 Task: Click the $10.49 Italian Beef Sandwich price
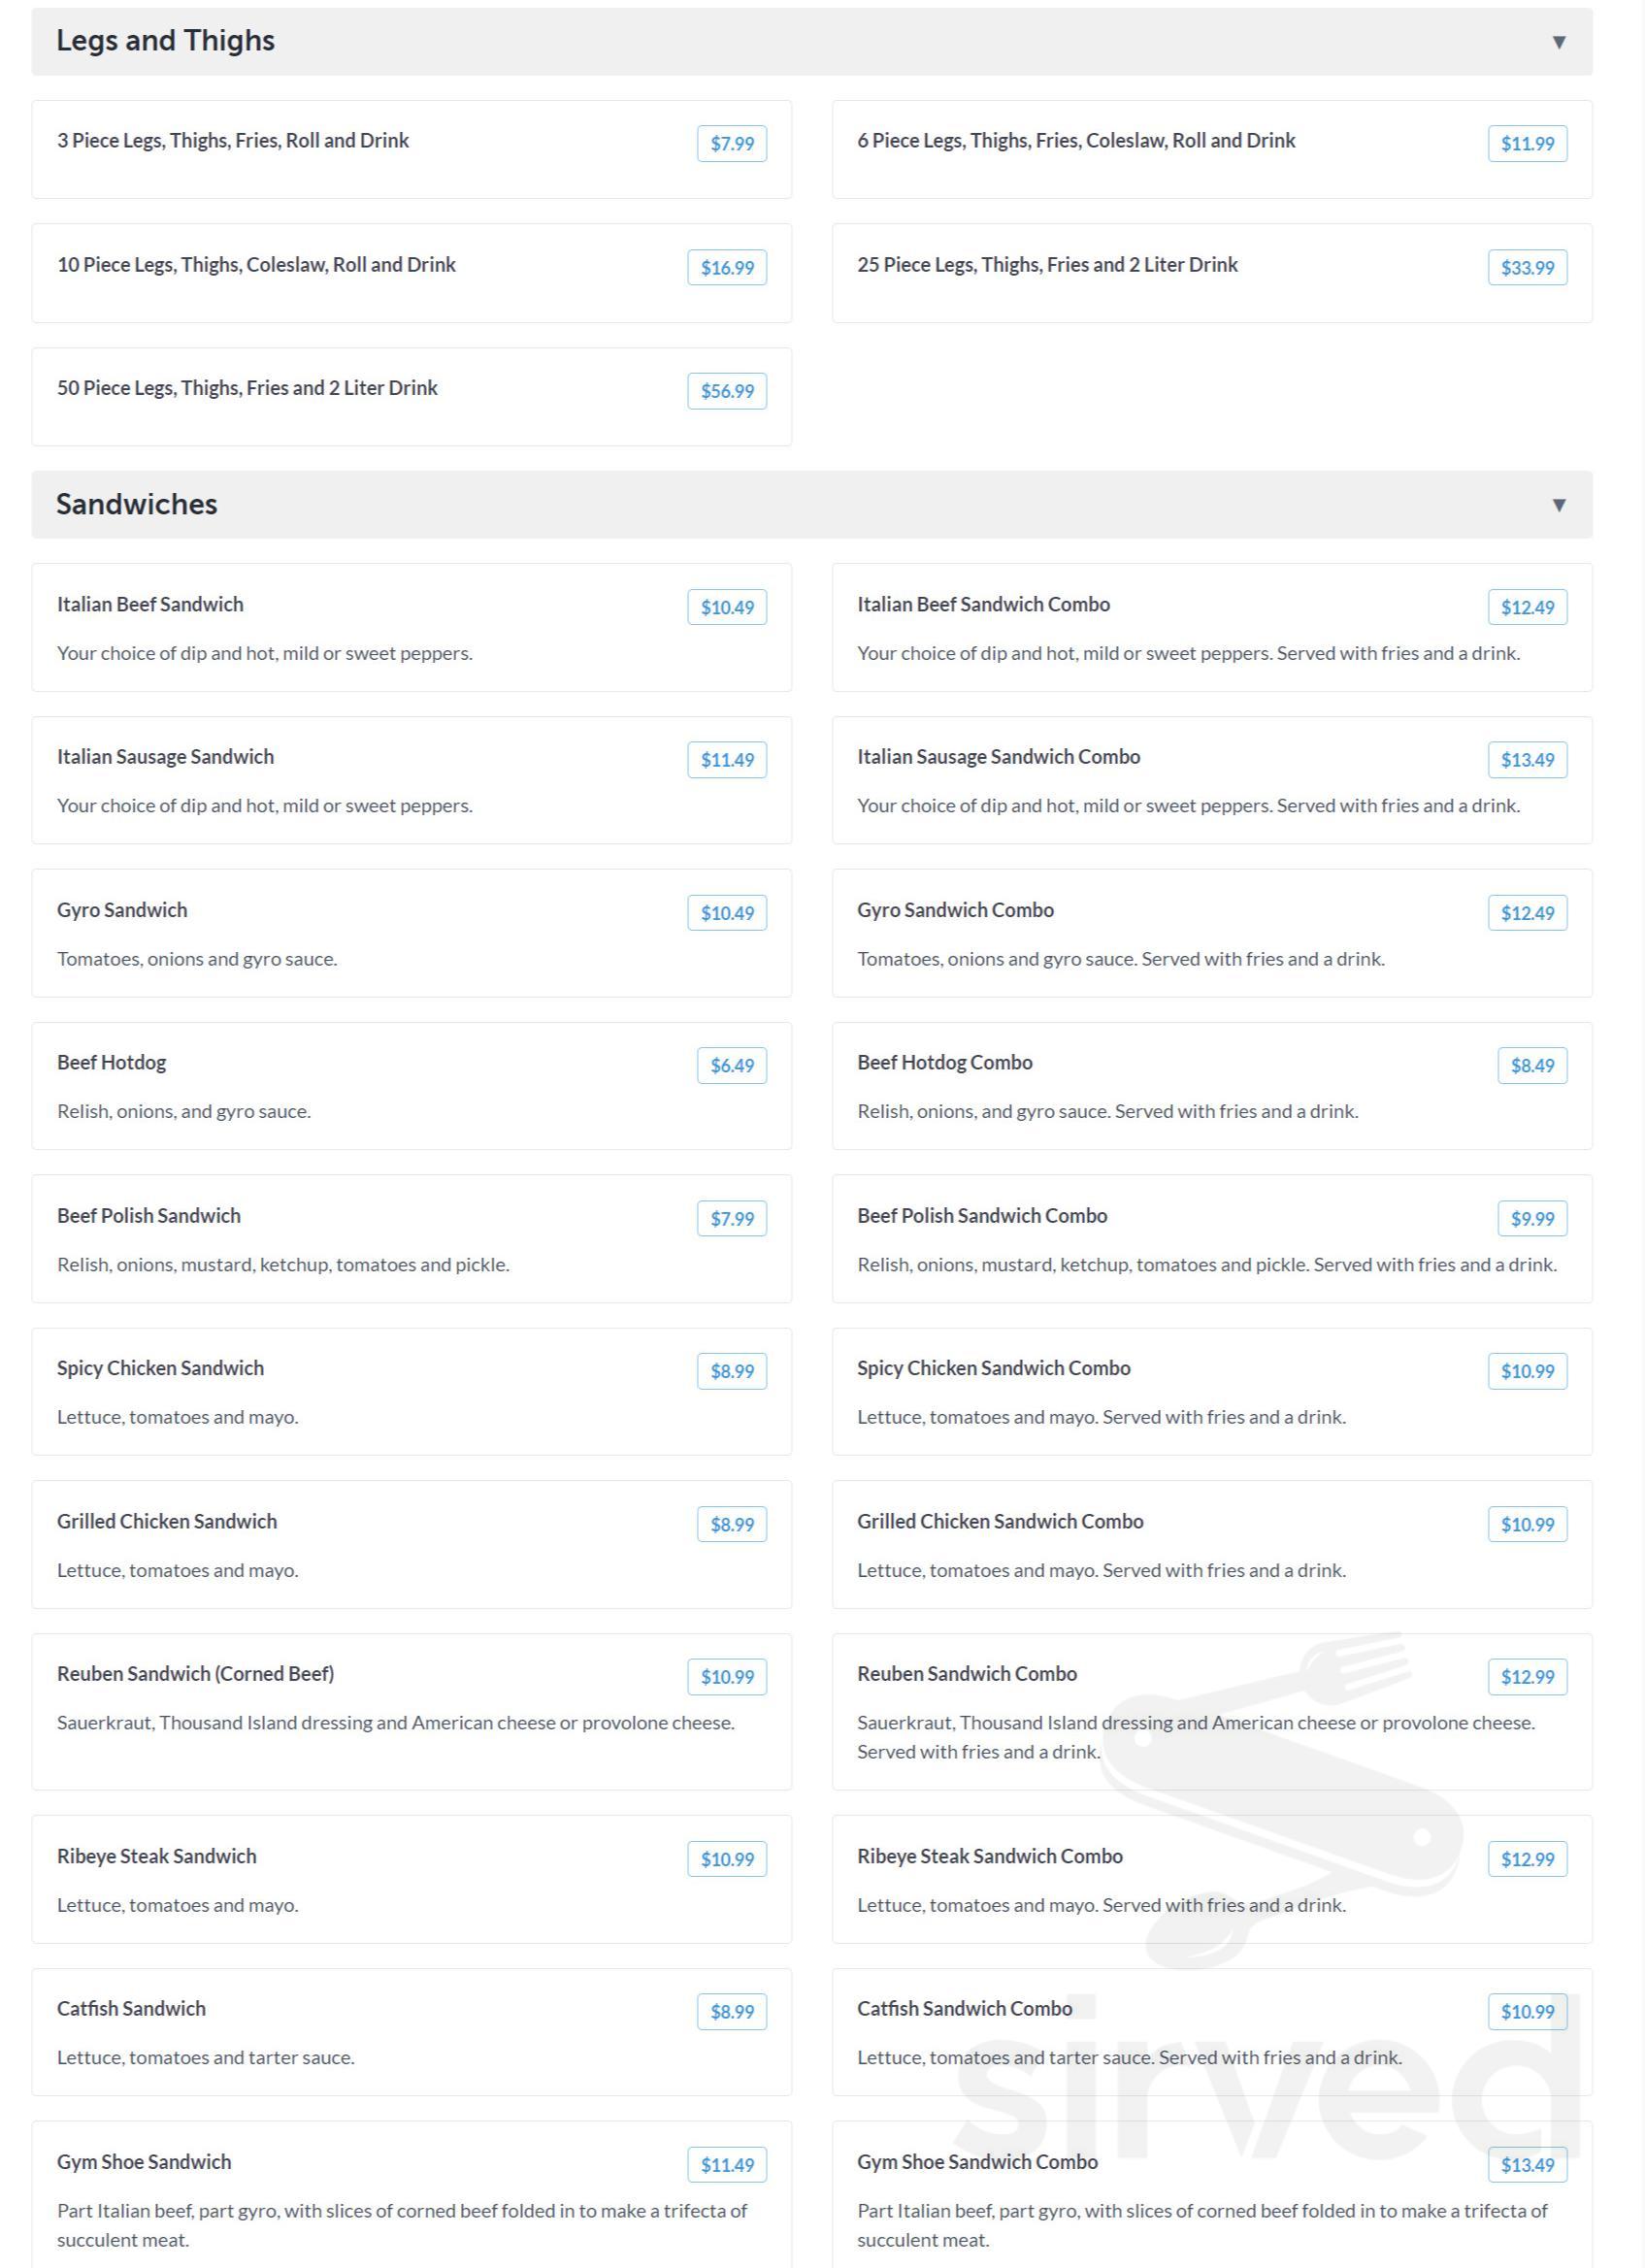[x=727, y=607]
